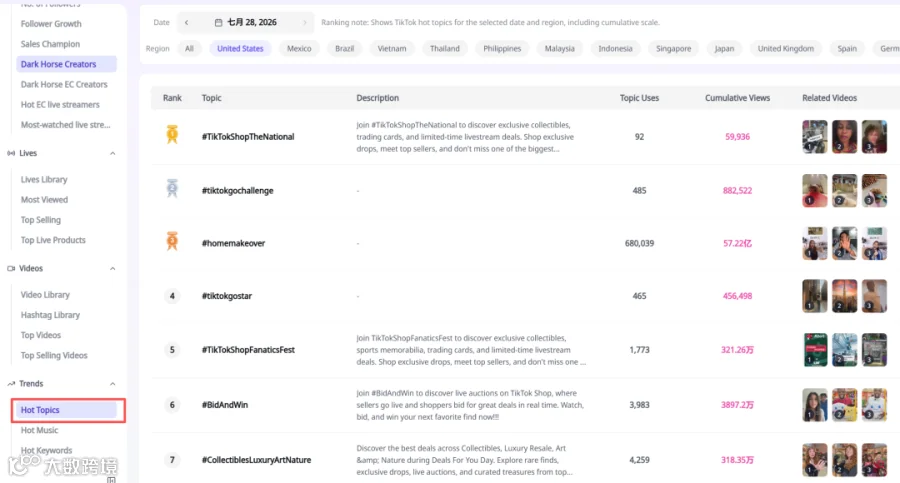Select the Singapore region filter
900x483 pixels.
[673, 49]
